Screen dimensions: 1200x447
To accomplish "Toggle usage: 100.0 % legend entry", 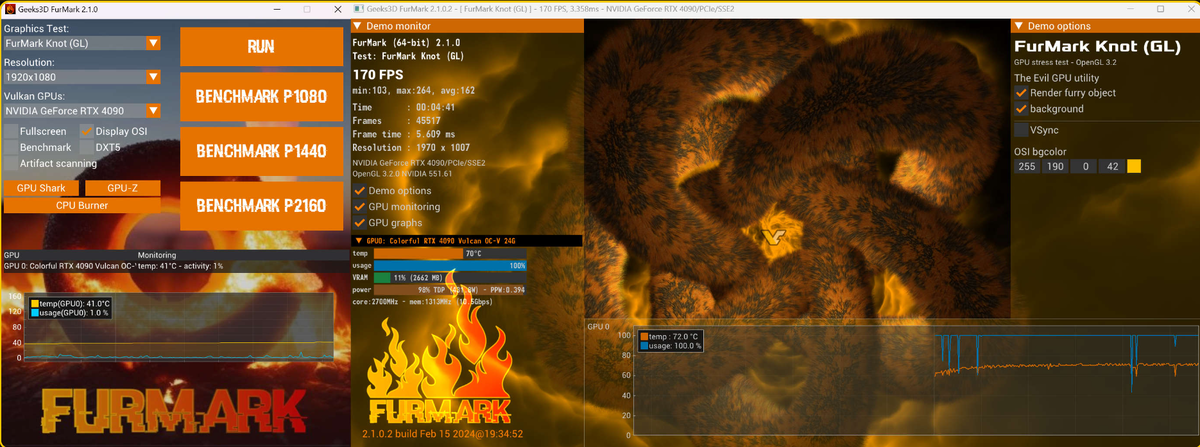I will point(670,346).
